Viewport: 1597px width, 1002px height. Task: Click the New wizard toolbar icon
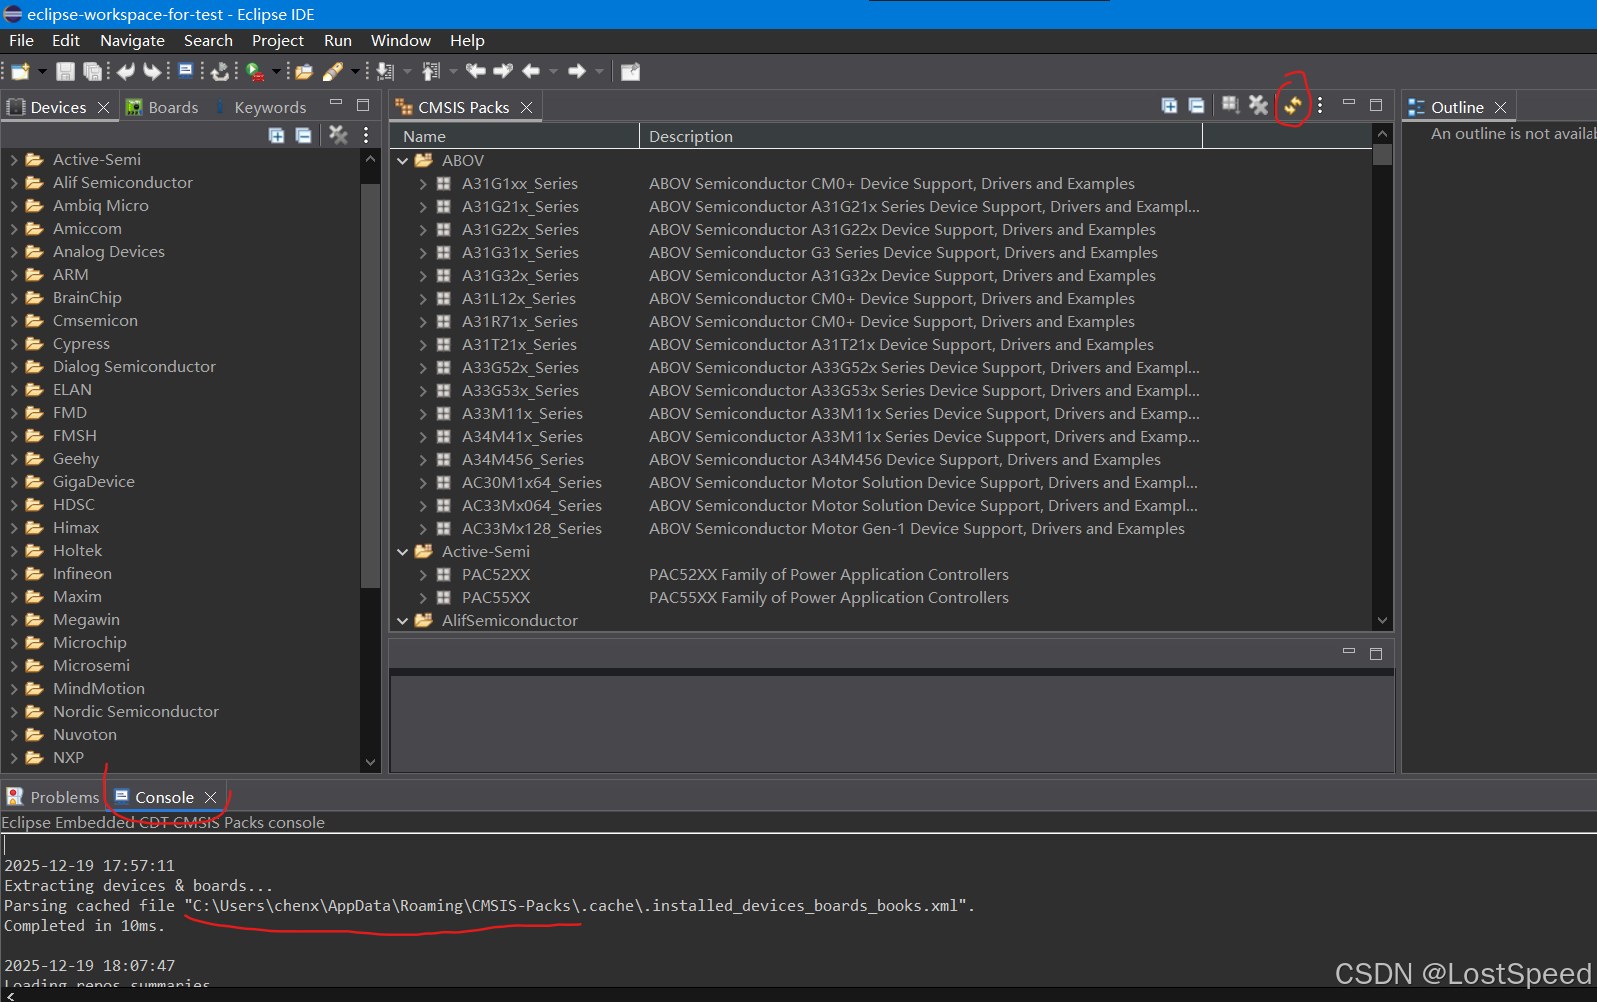(20, 71)
